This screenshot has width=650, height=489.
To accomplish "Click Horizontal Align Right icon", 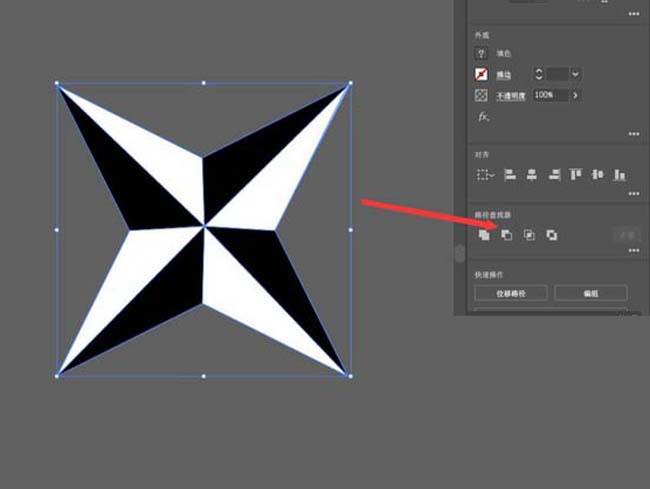I will point(554,175).
